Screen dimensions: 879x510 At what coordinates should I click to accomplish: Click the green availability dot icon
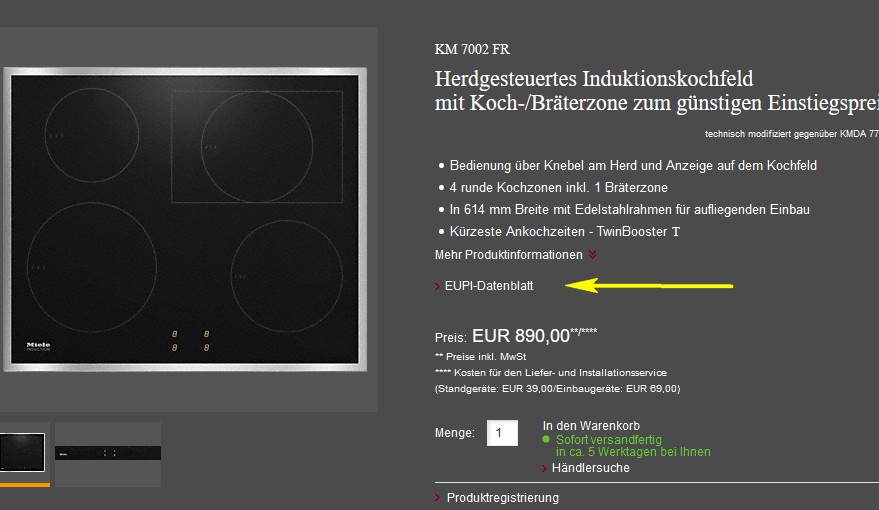pos(546,439)
